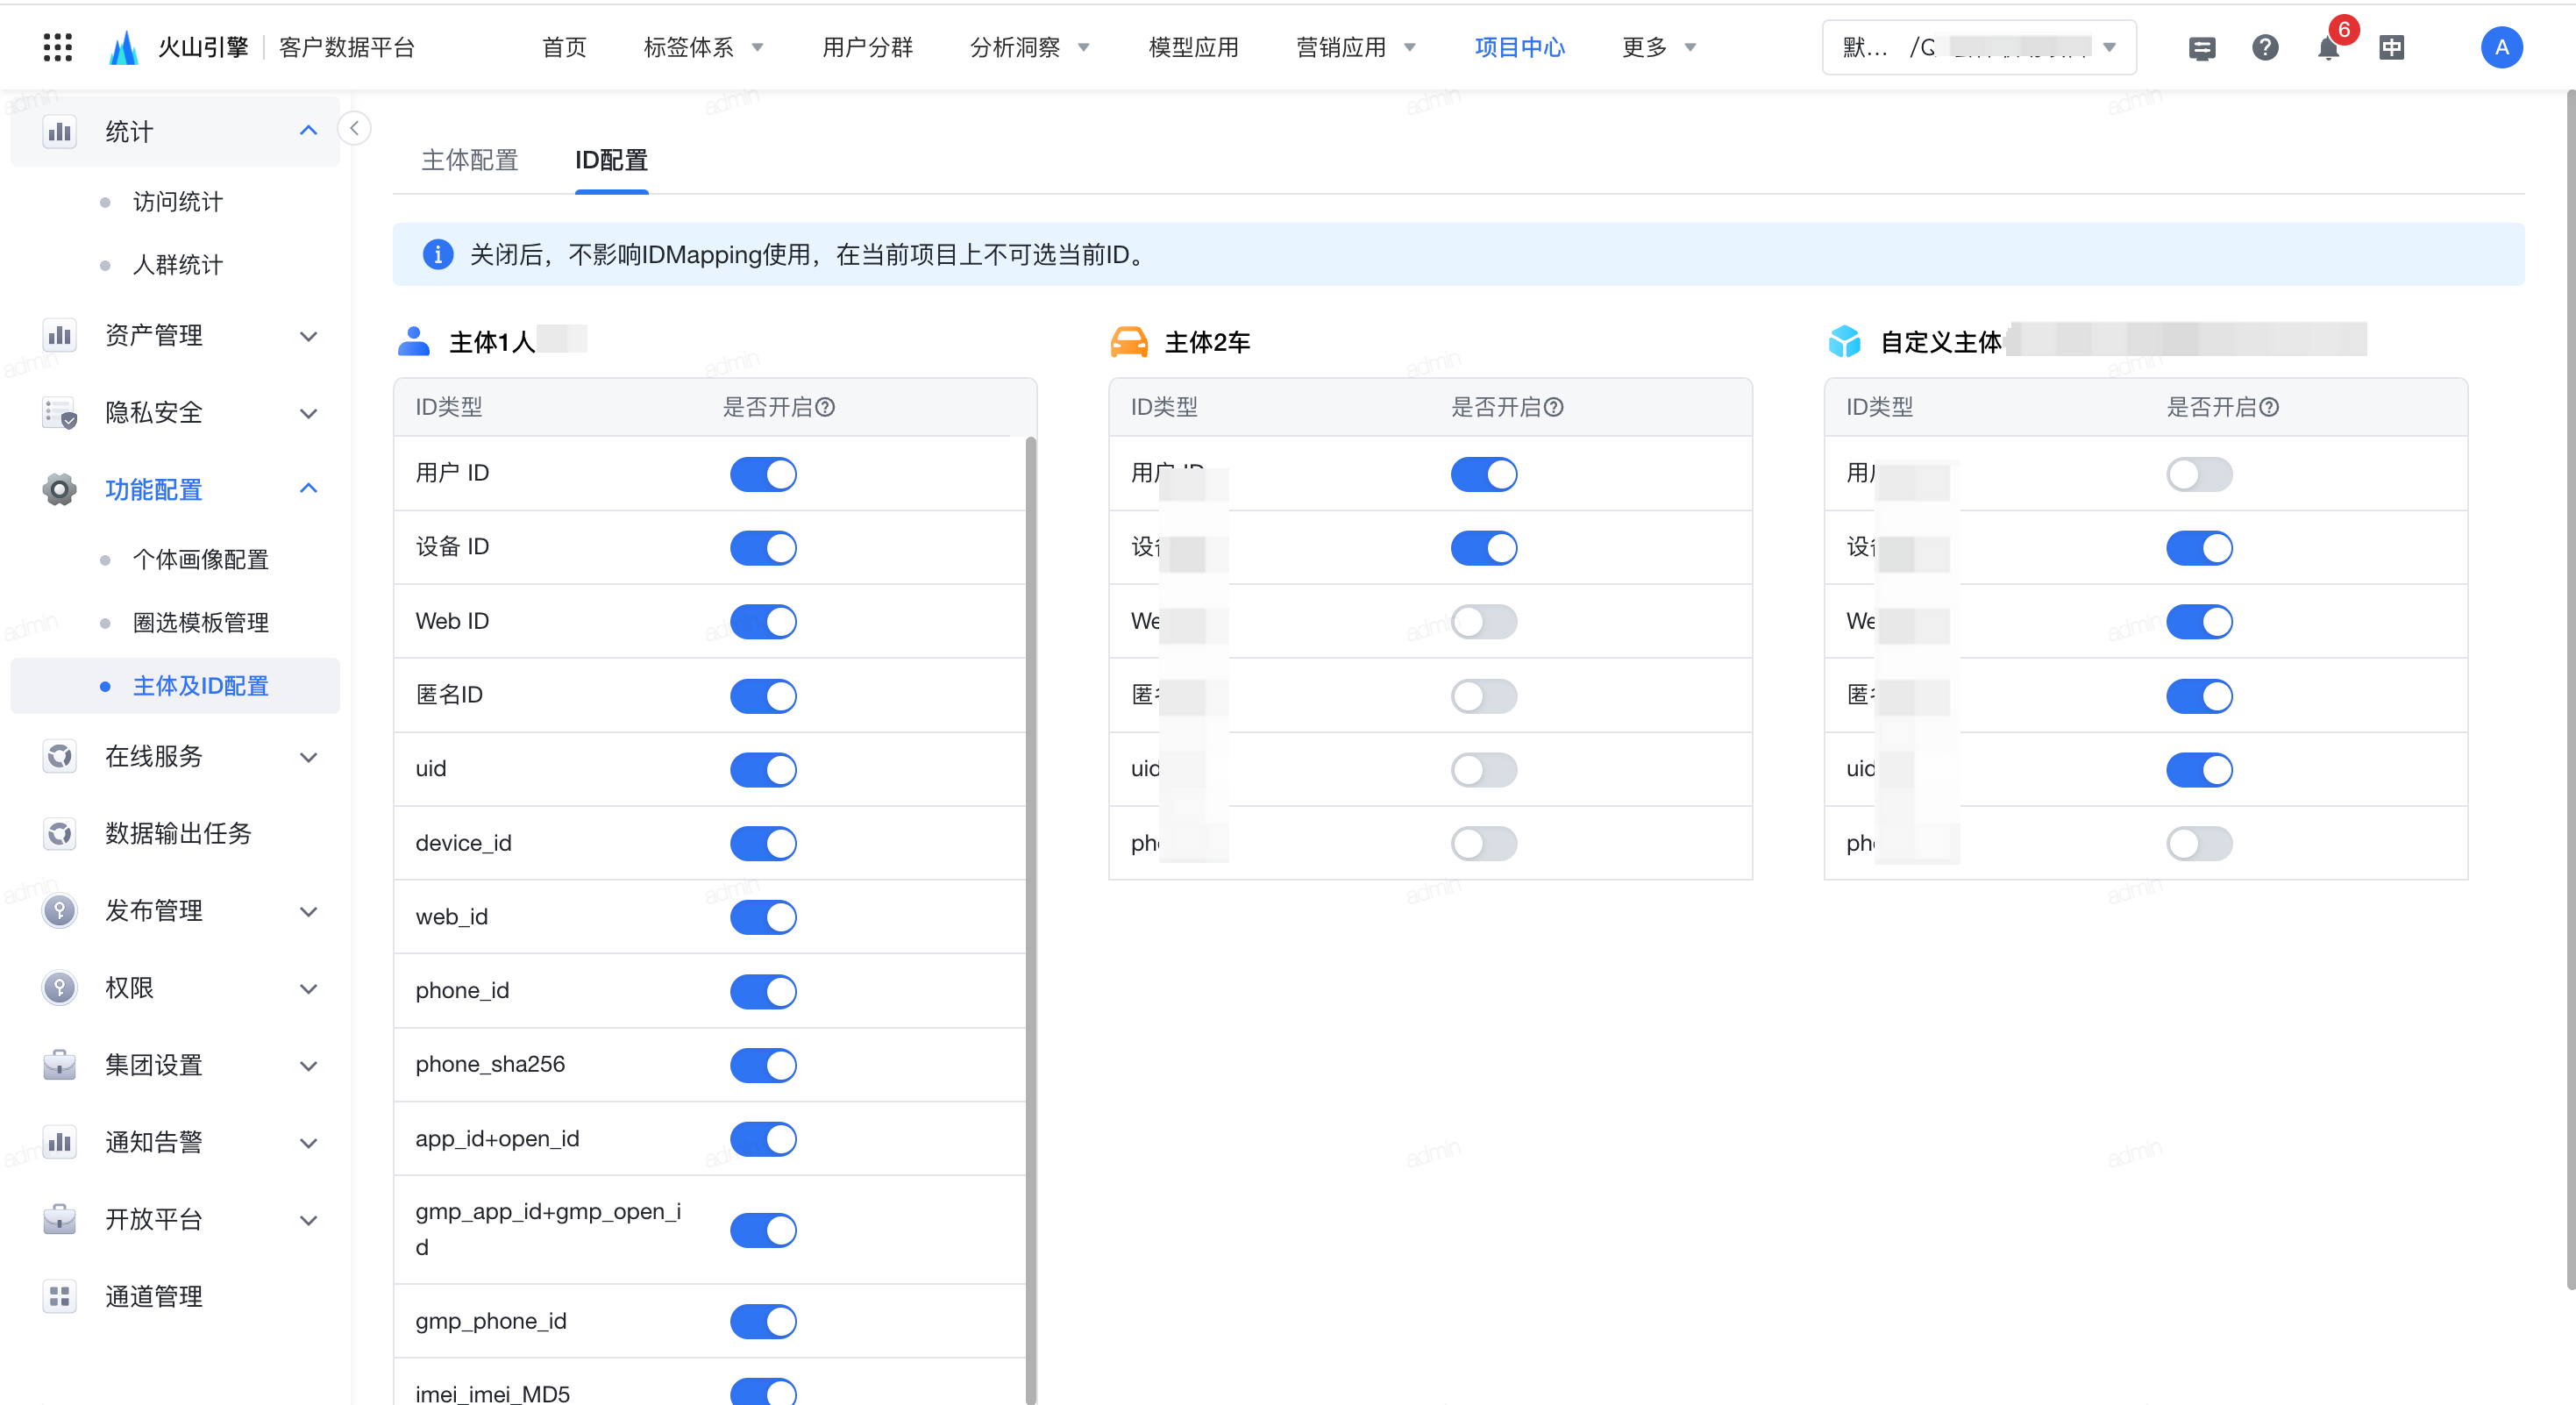
Task: Open 人群统计 in sidebar
Action: (x=178, y=265)
